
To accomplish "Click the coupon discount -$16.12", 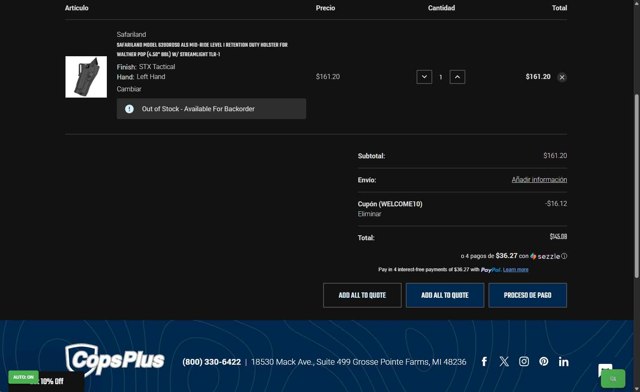I will 556,203.
